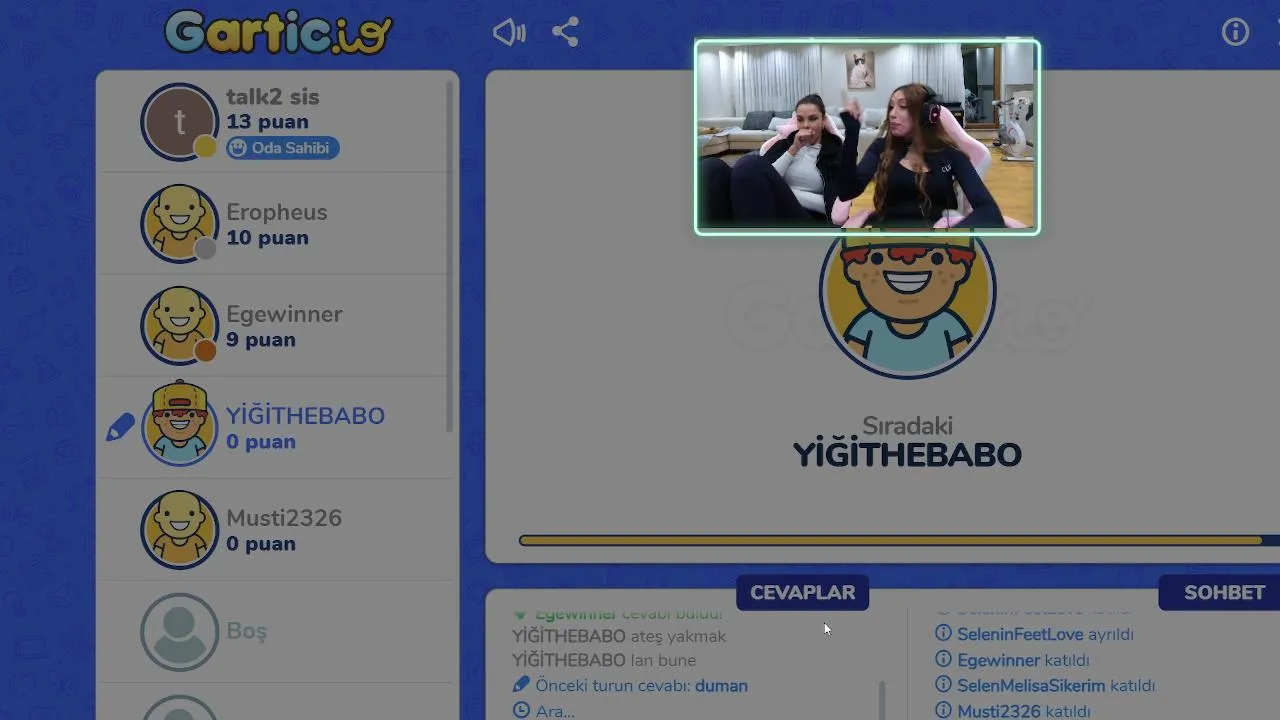Click the name 'talk2 sis'
1280x720 pixels.
272,97
